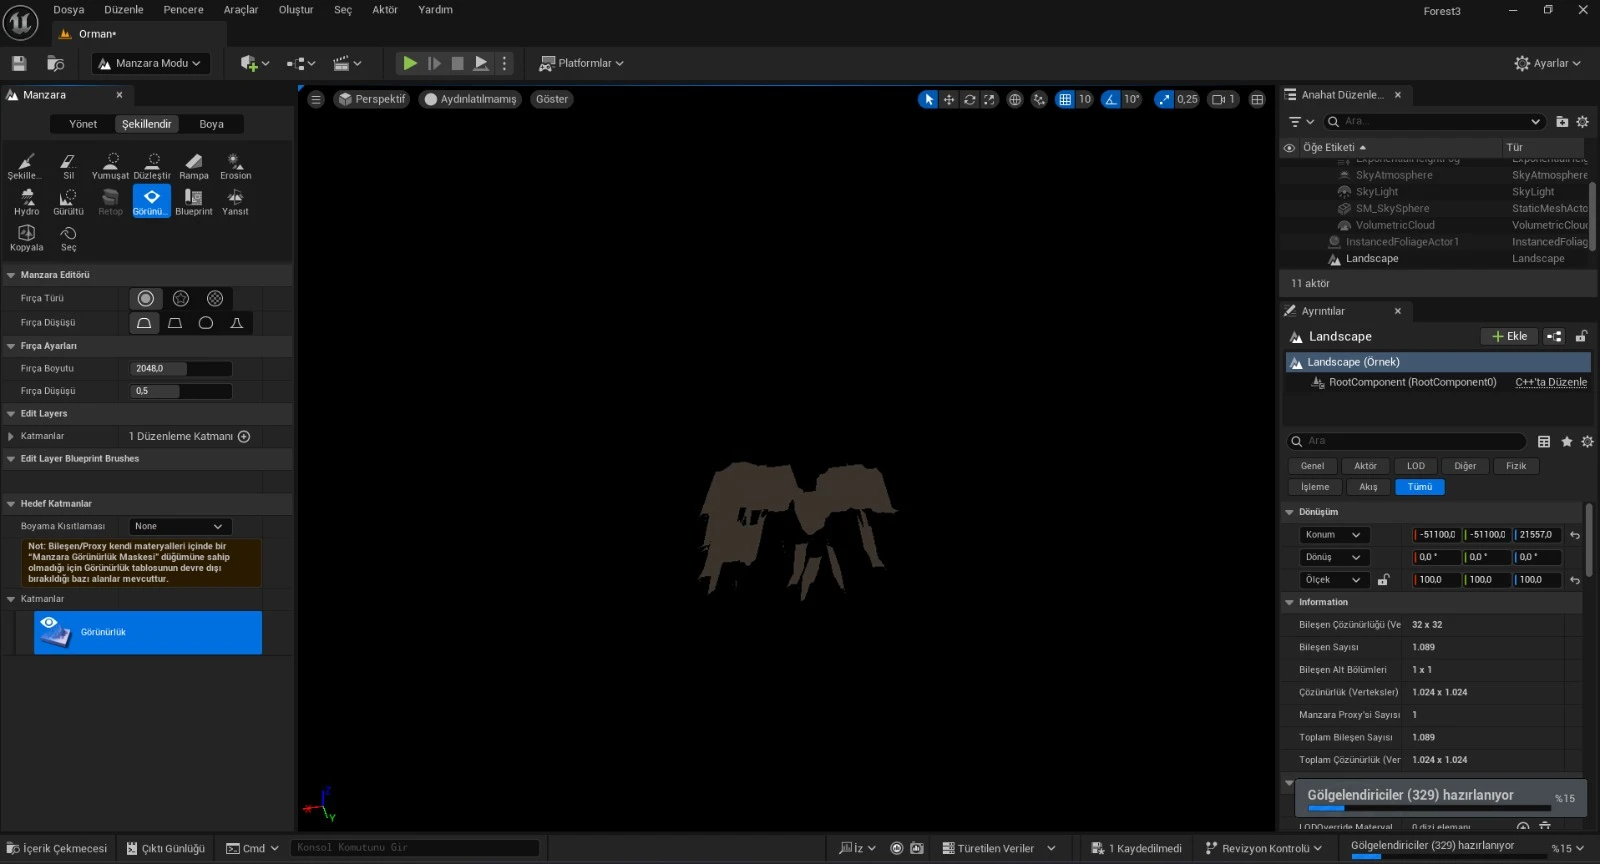Image resolution: width=1600 pixels, height=864 pixels.
Task: Start Play in editor
Action: [410, 63]
